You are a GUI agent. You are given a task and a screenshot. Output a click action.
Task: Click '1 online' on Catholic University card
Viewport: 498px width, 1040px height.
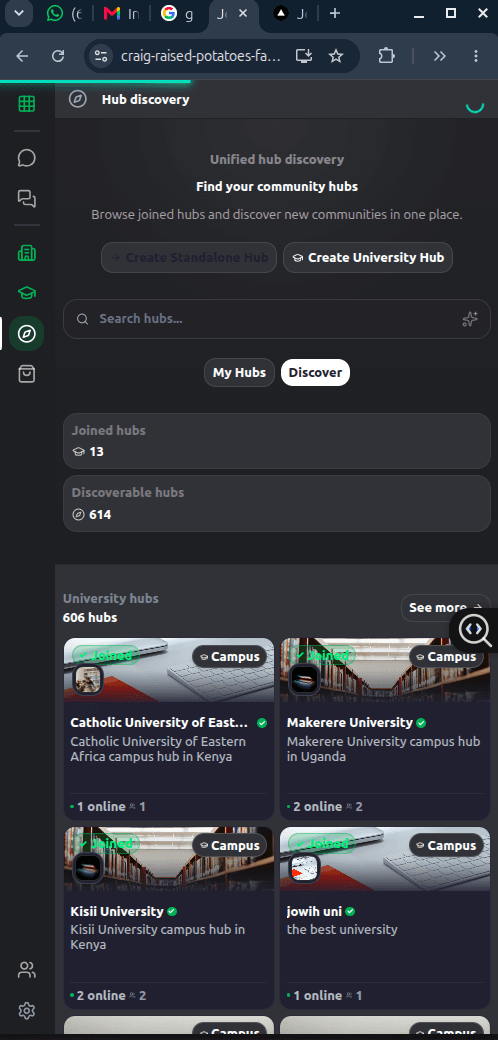pyautogui.click(x=101, y=807)
